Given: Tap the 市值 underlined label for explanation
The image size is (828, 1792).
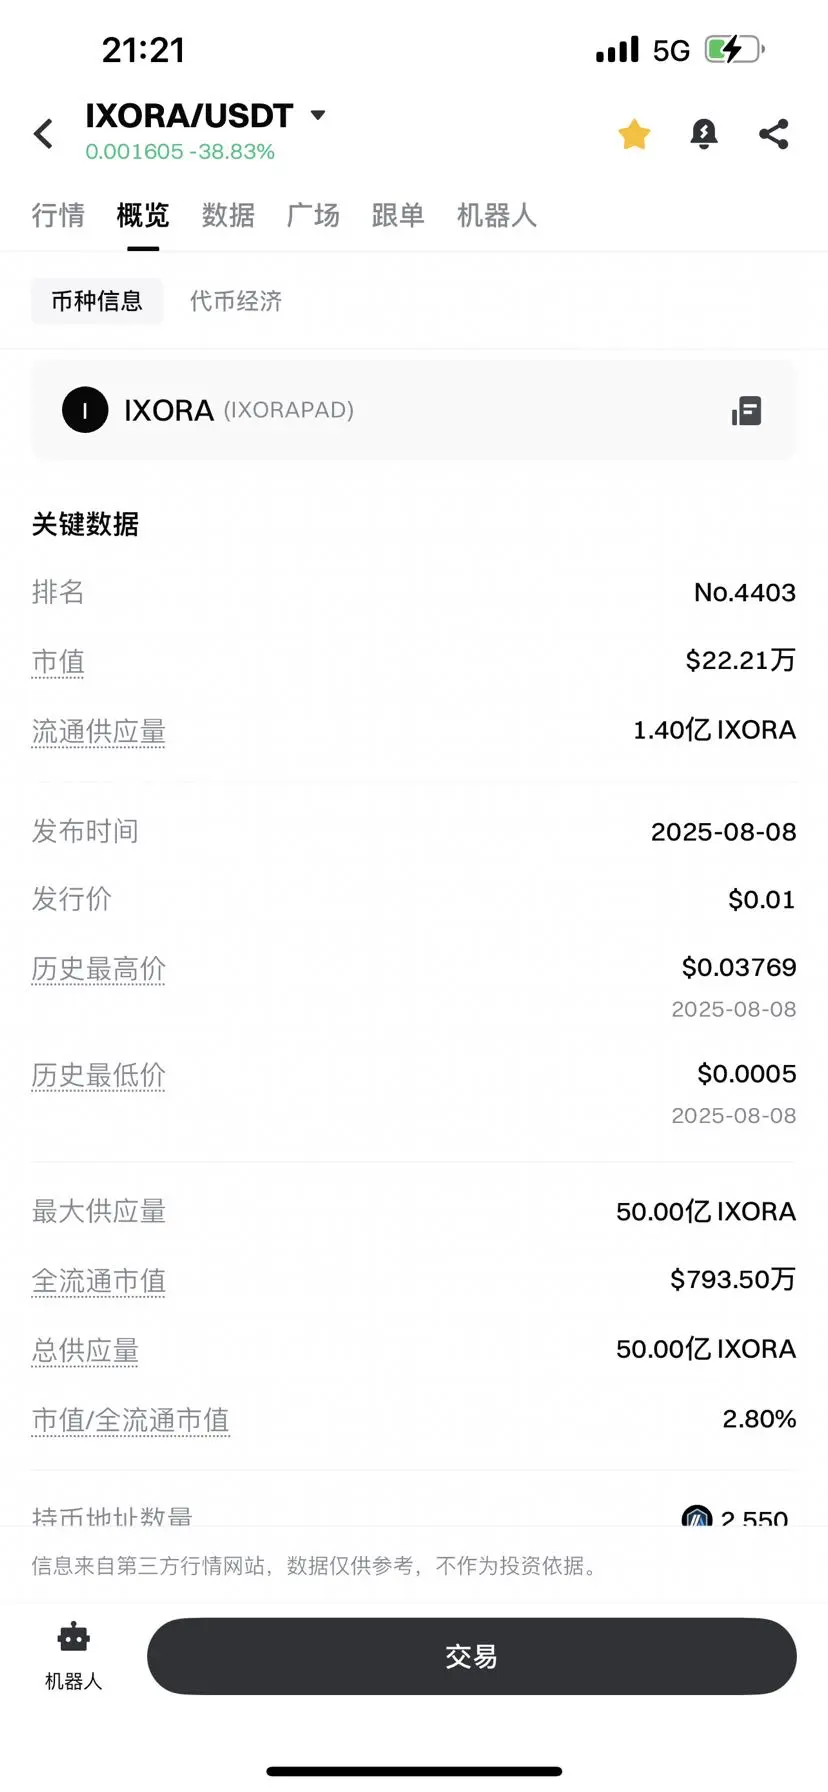Looking at the screenshot, I should pyautogui.click(x=58, y=662).
